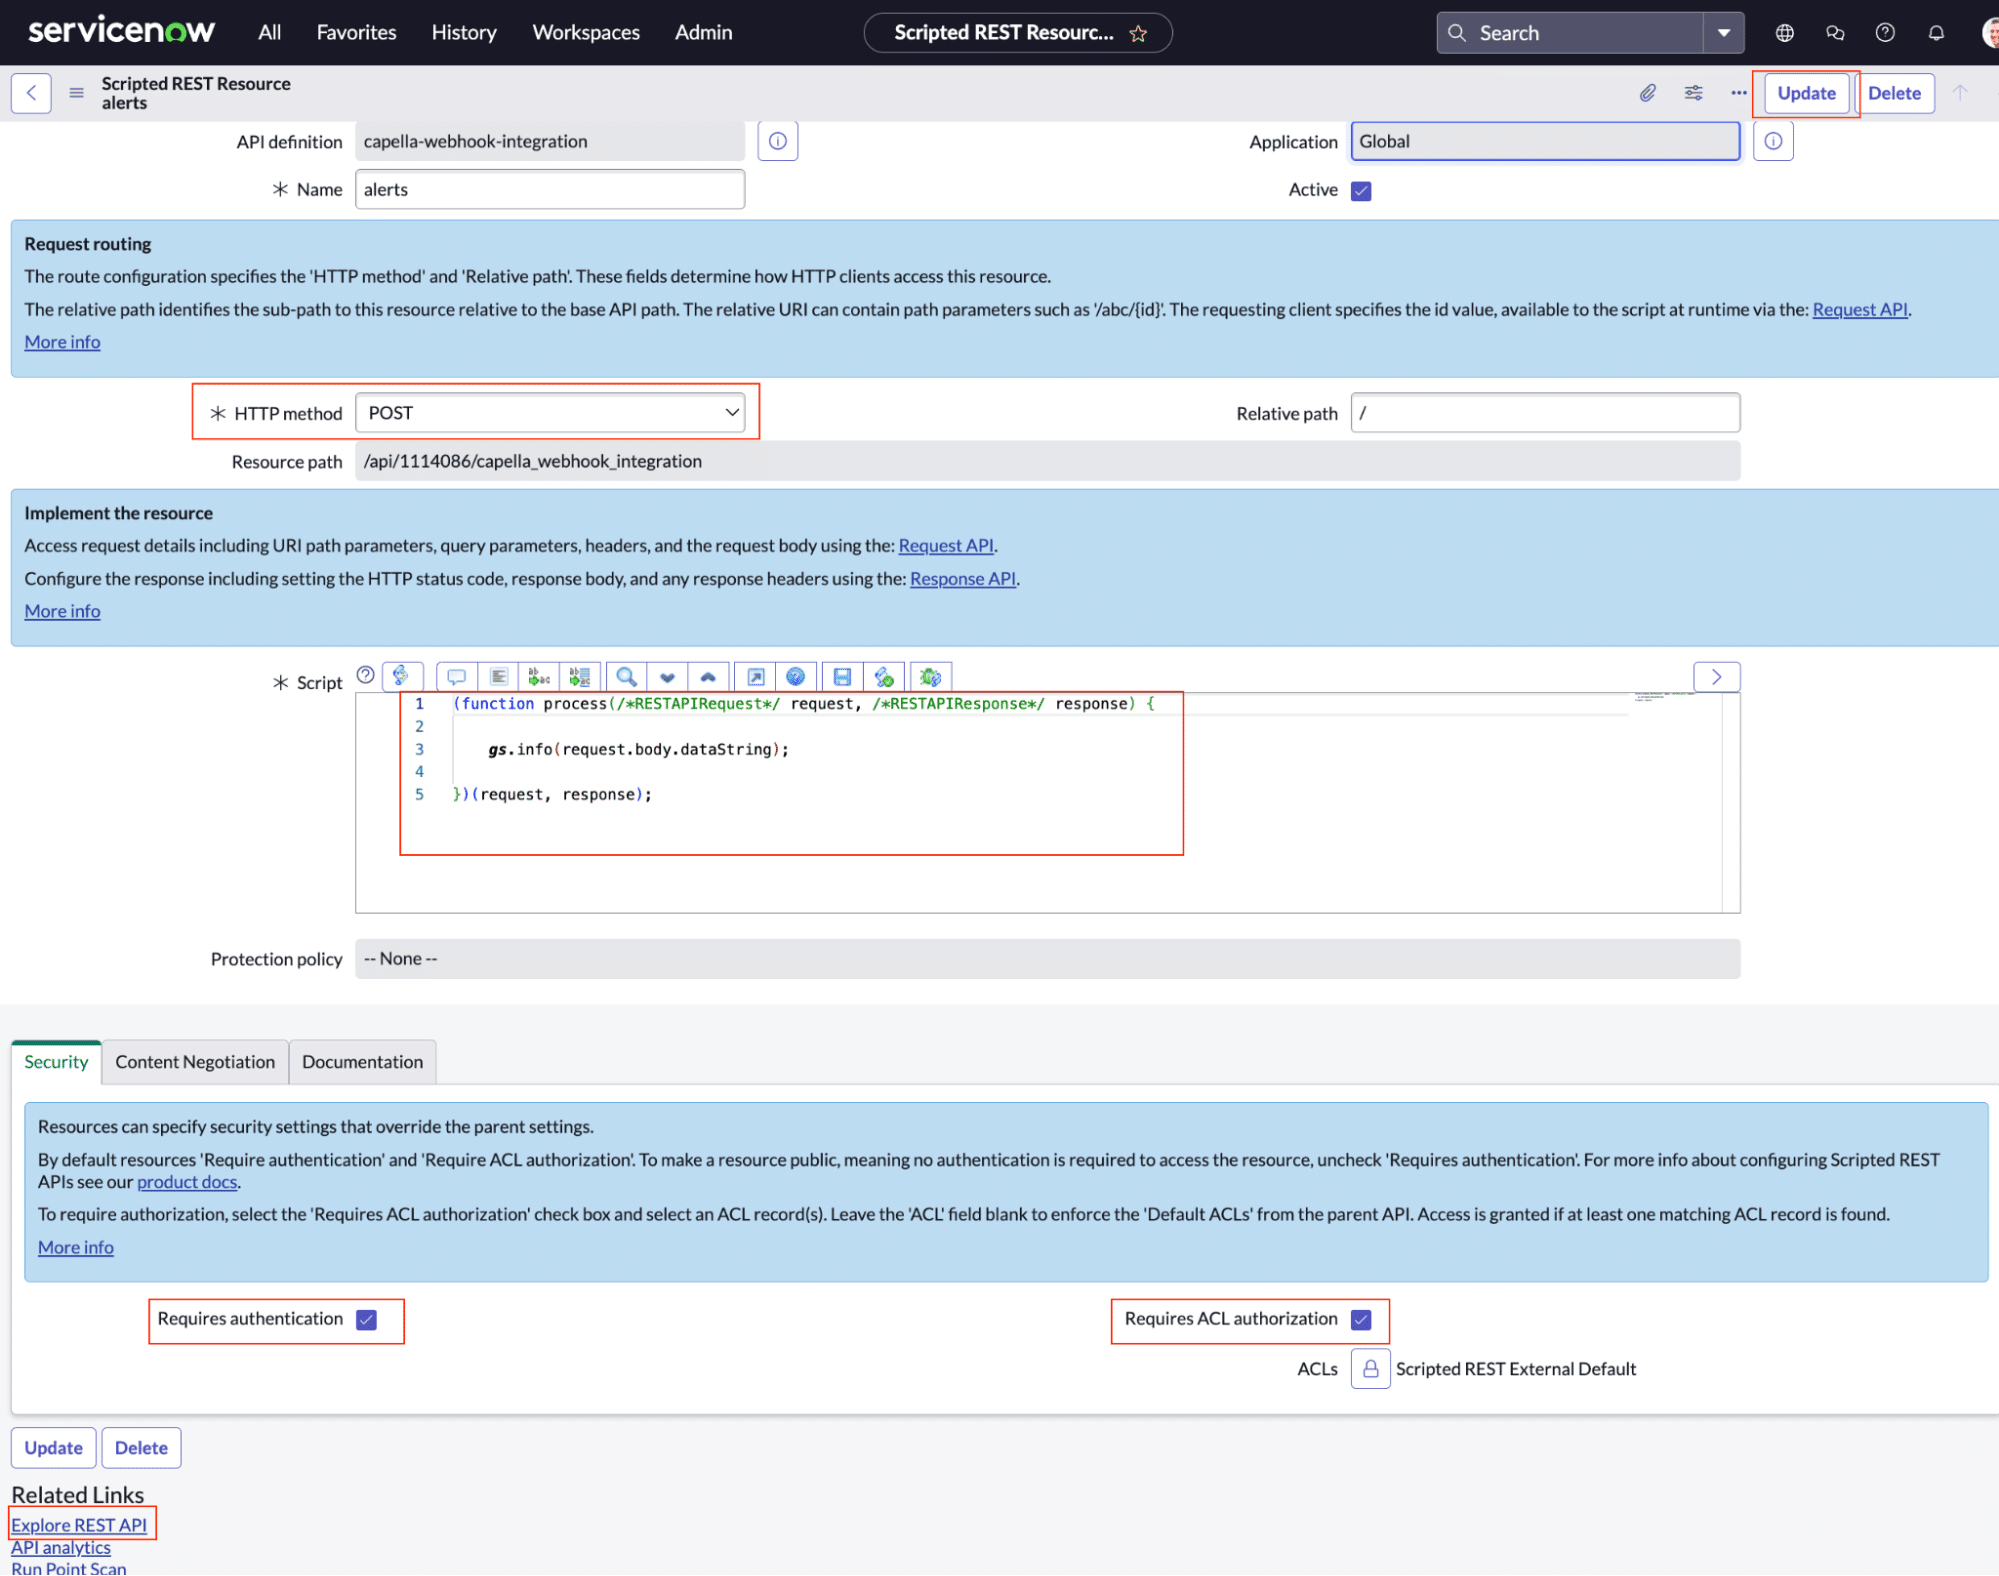Open the Workspaces menu
1999x1576 pixels.
click(585, 32)
